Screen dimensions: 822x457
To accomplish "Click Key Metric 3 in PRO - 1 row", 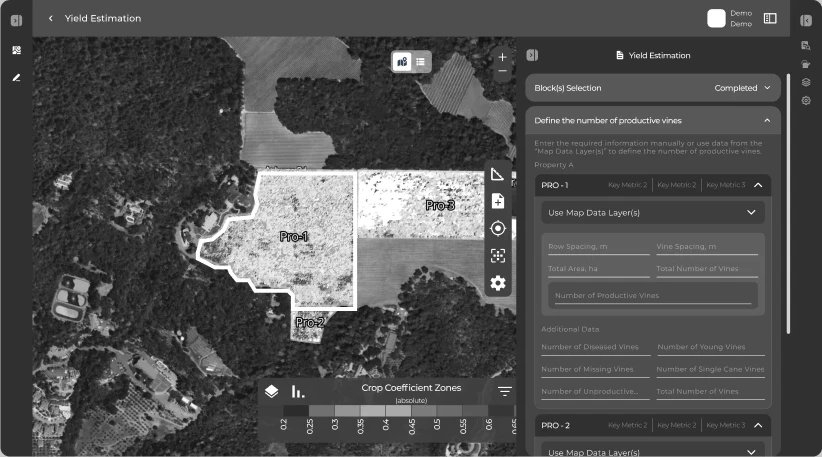I will [726, 185].
